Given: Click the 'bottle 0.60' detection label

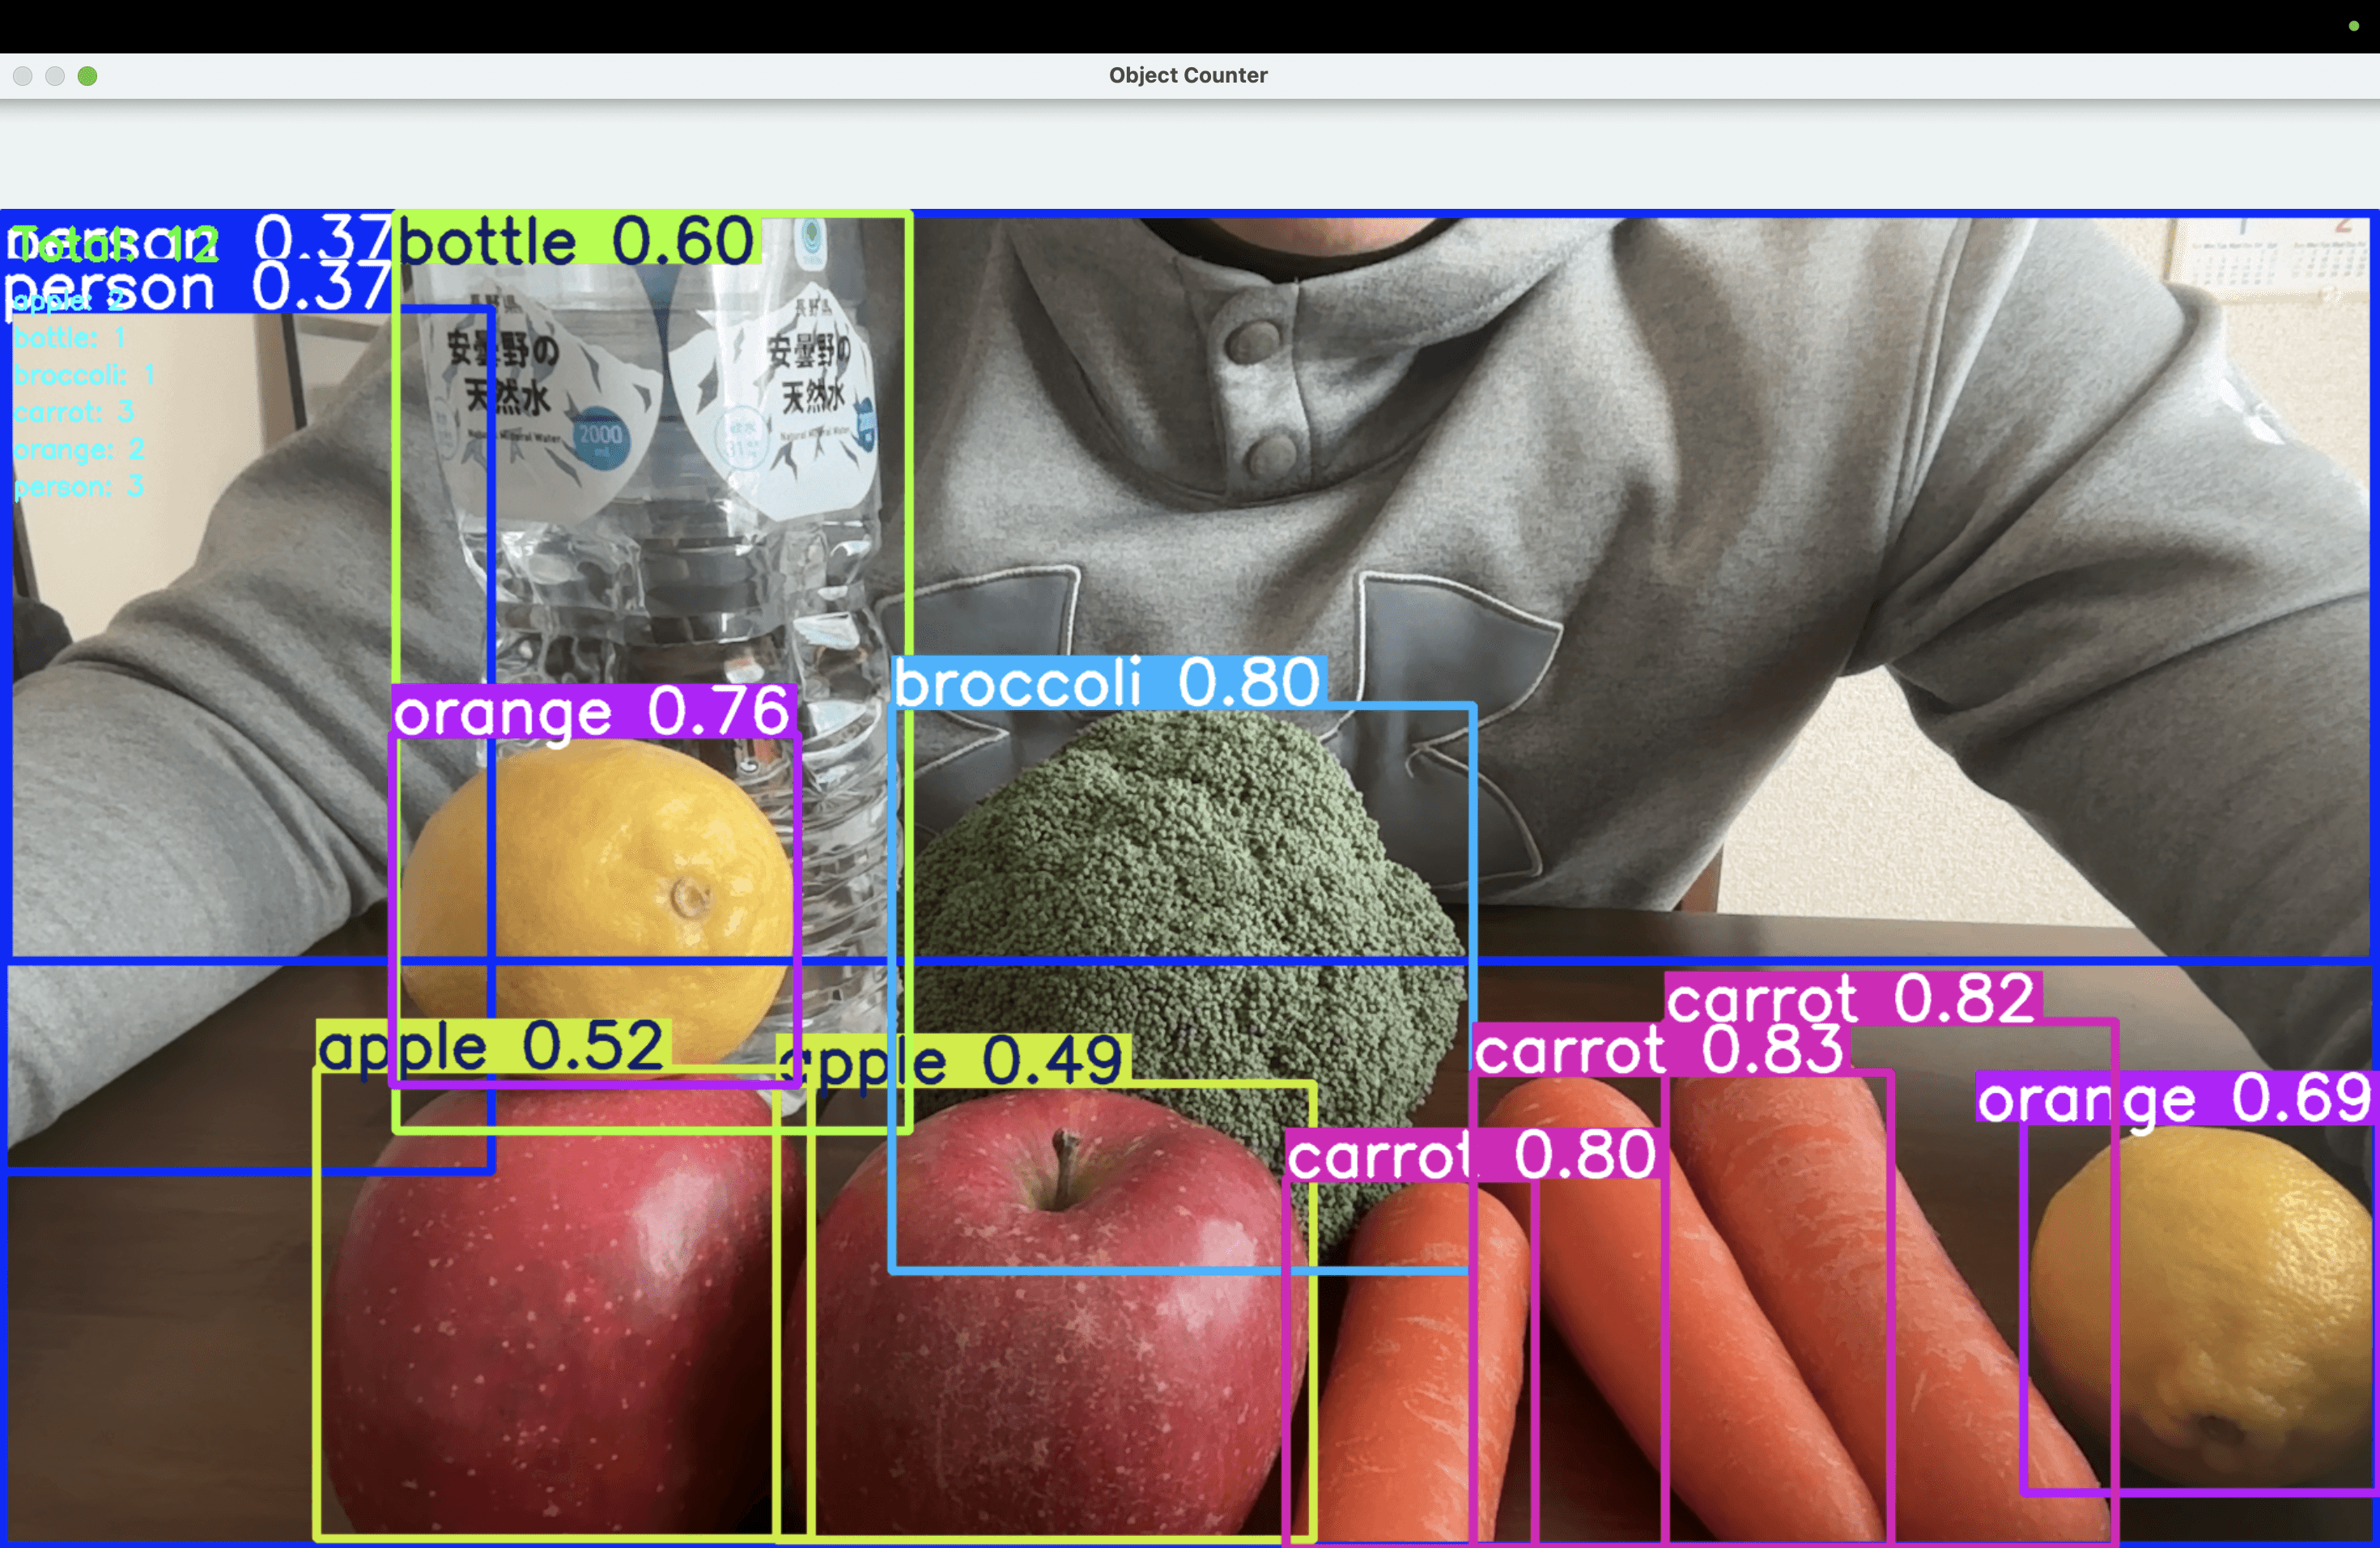Looking at the screenshot, I should (x=577, y=241).
